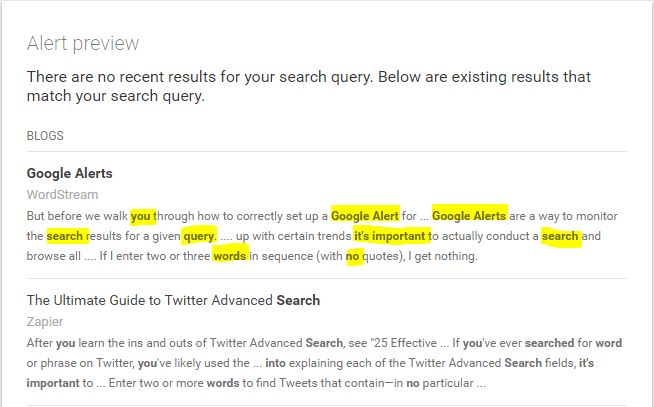Viewport: 654px width, 407px height.
Task: Select the BLOGS section label
Action: (x=46, y=133)
